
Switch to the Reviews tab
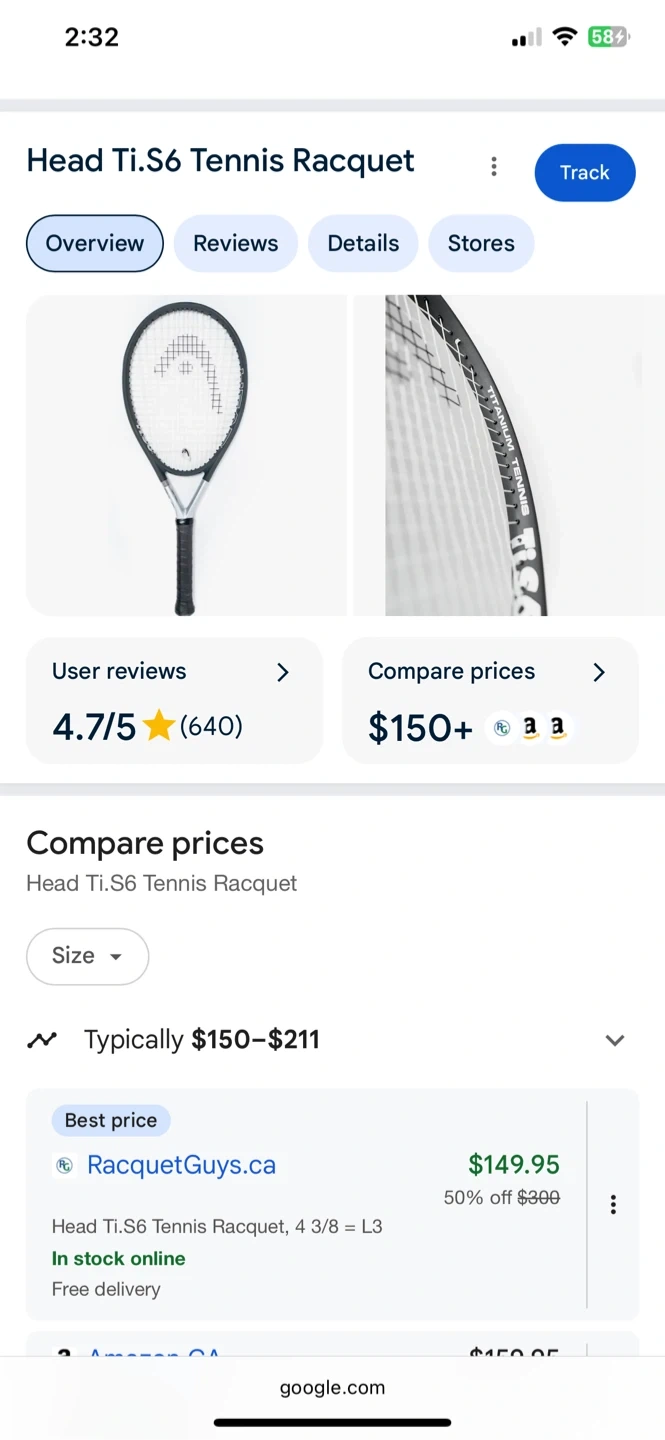pyautogui.click(x=236, y=244)
